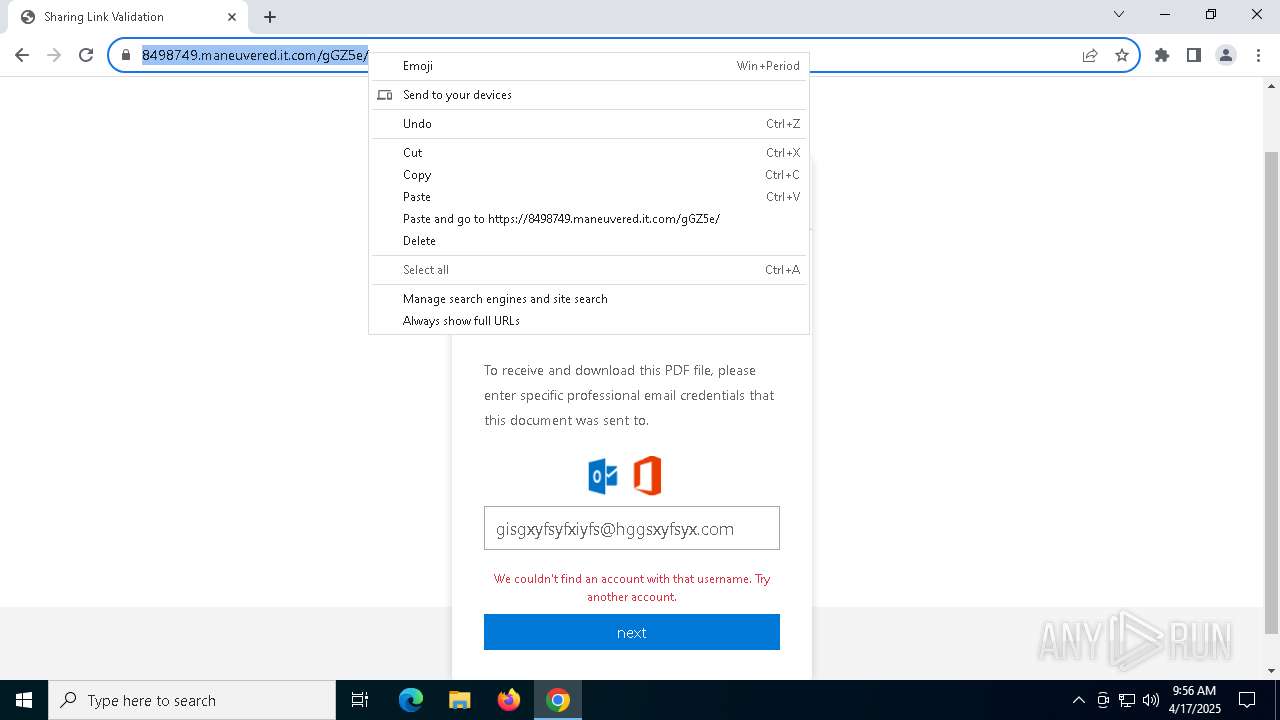Open File Explorer from the taskbar
Image resolution: width=1280 pixels, height=720 pixels.
coord(460,700)
